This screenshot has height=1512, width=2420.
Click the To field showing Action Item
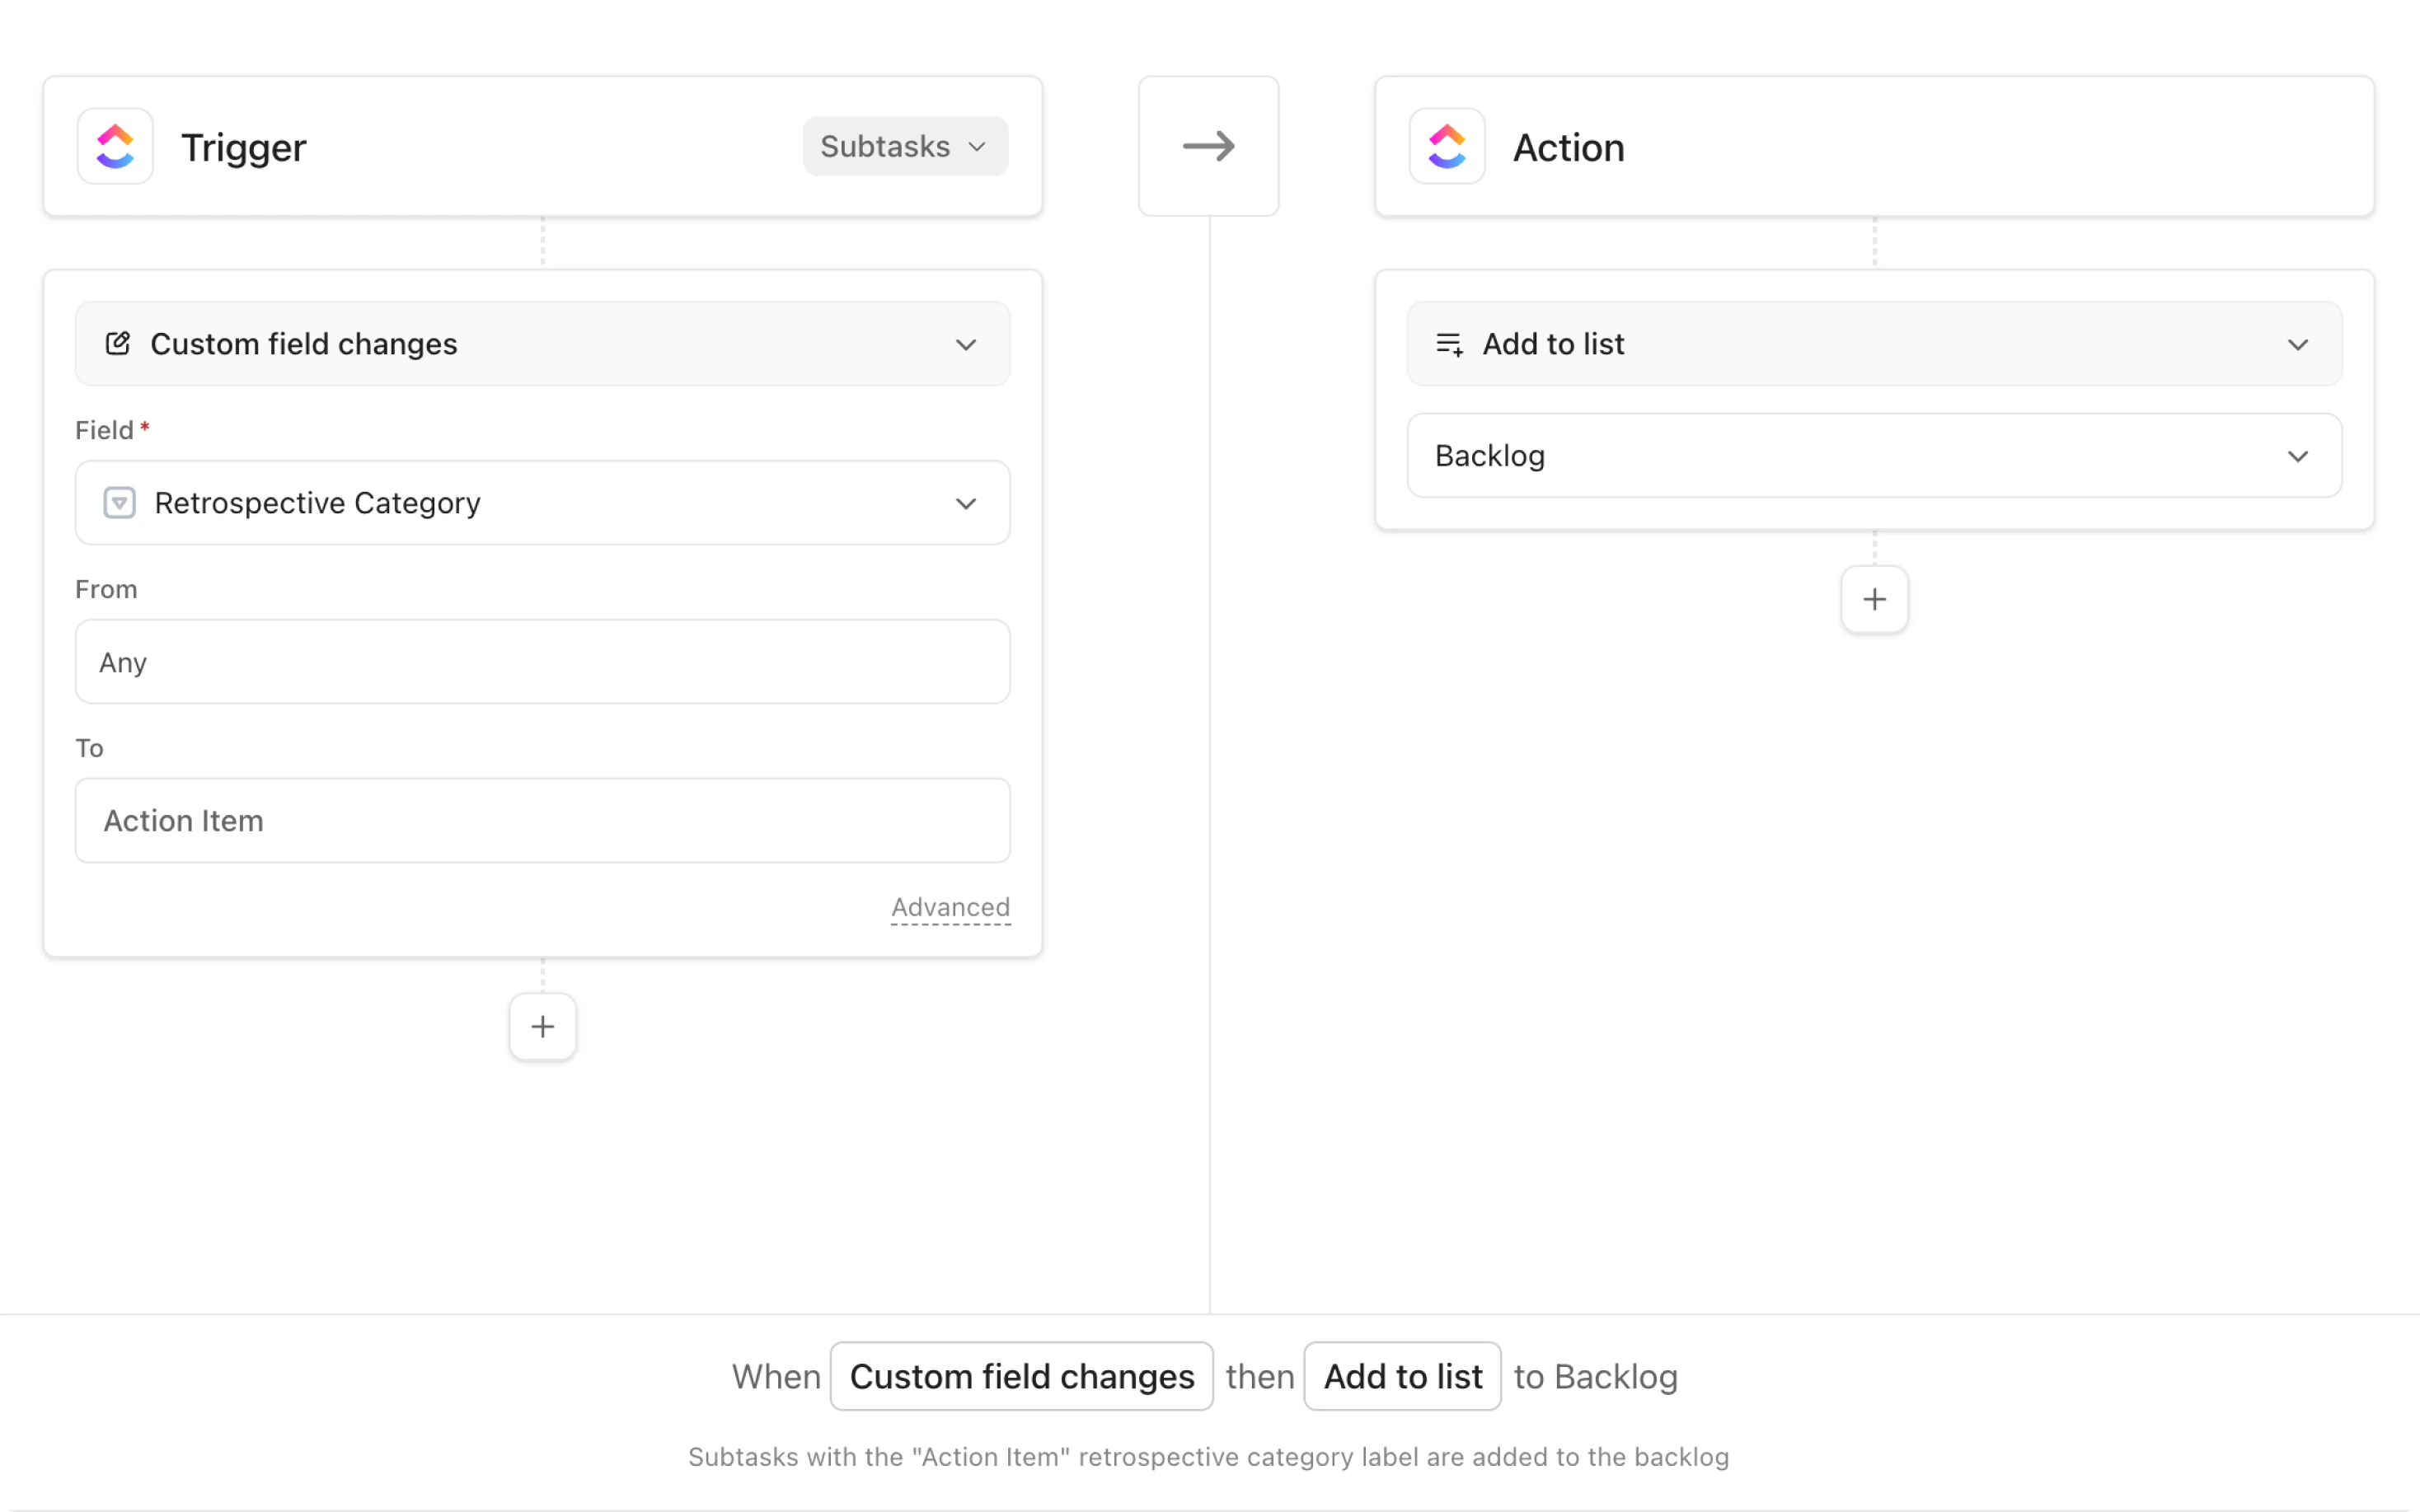542,820
